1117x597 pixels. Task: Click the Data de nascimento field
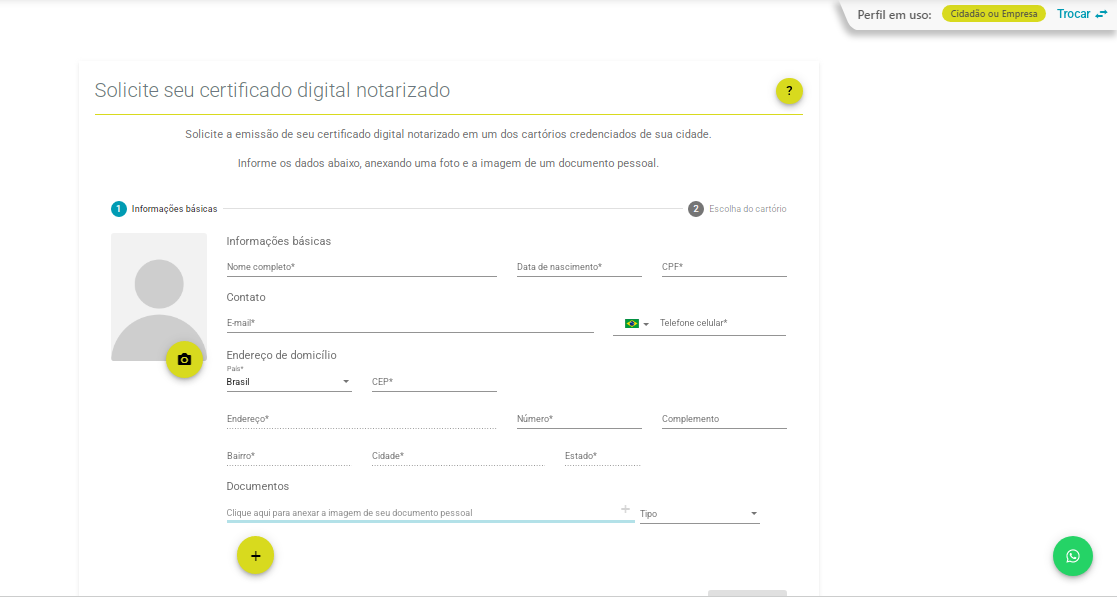578,268
